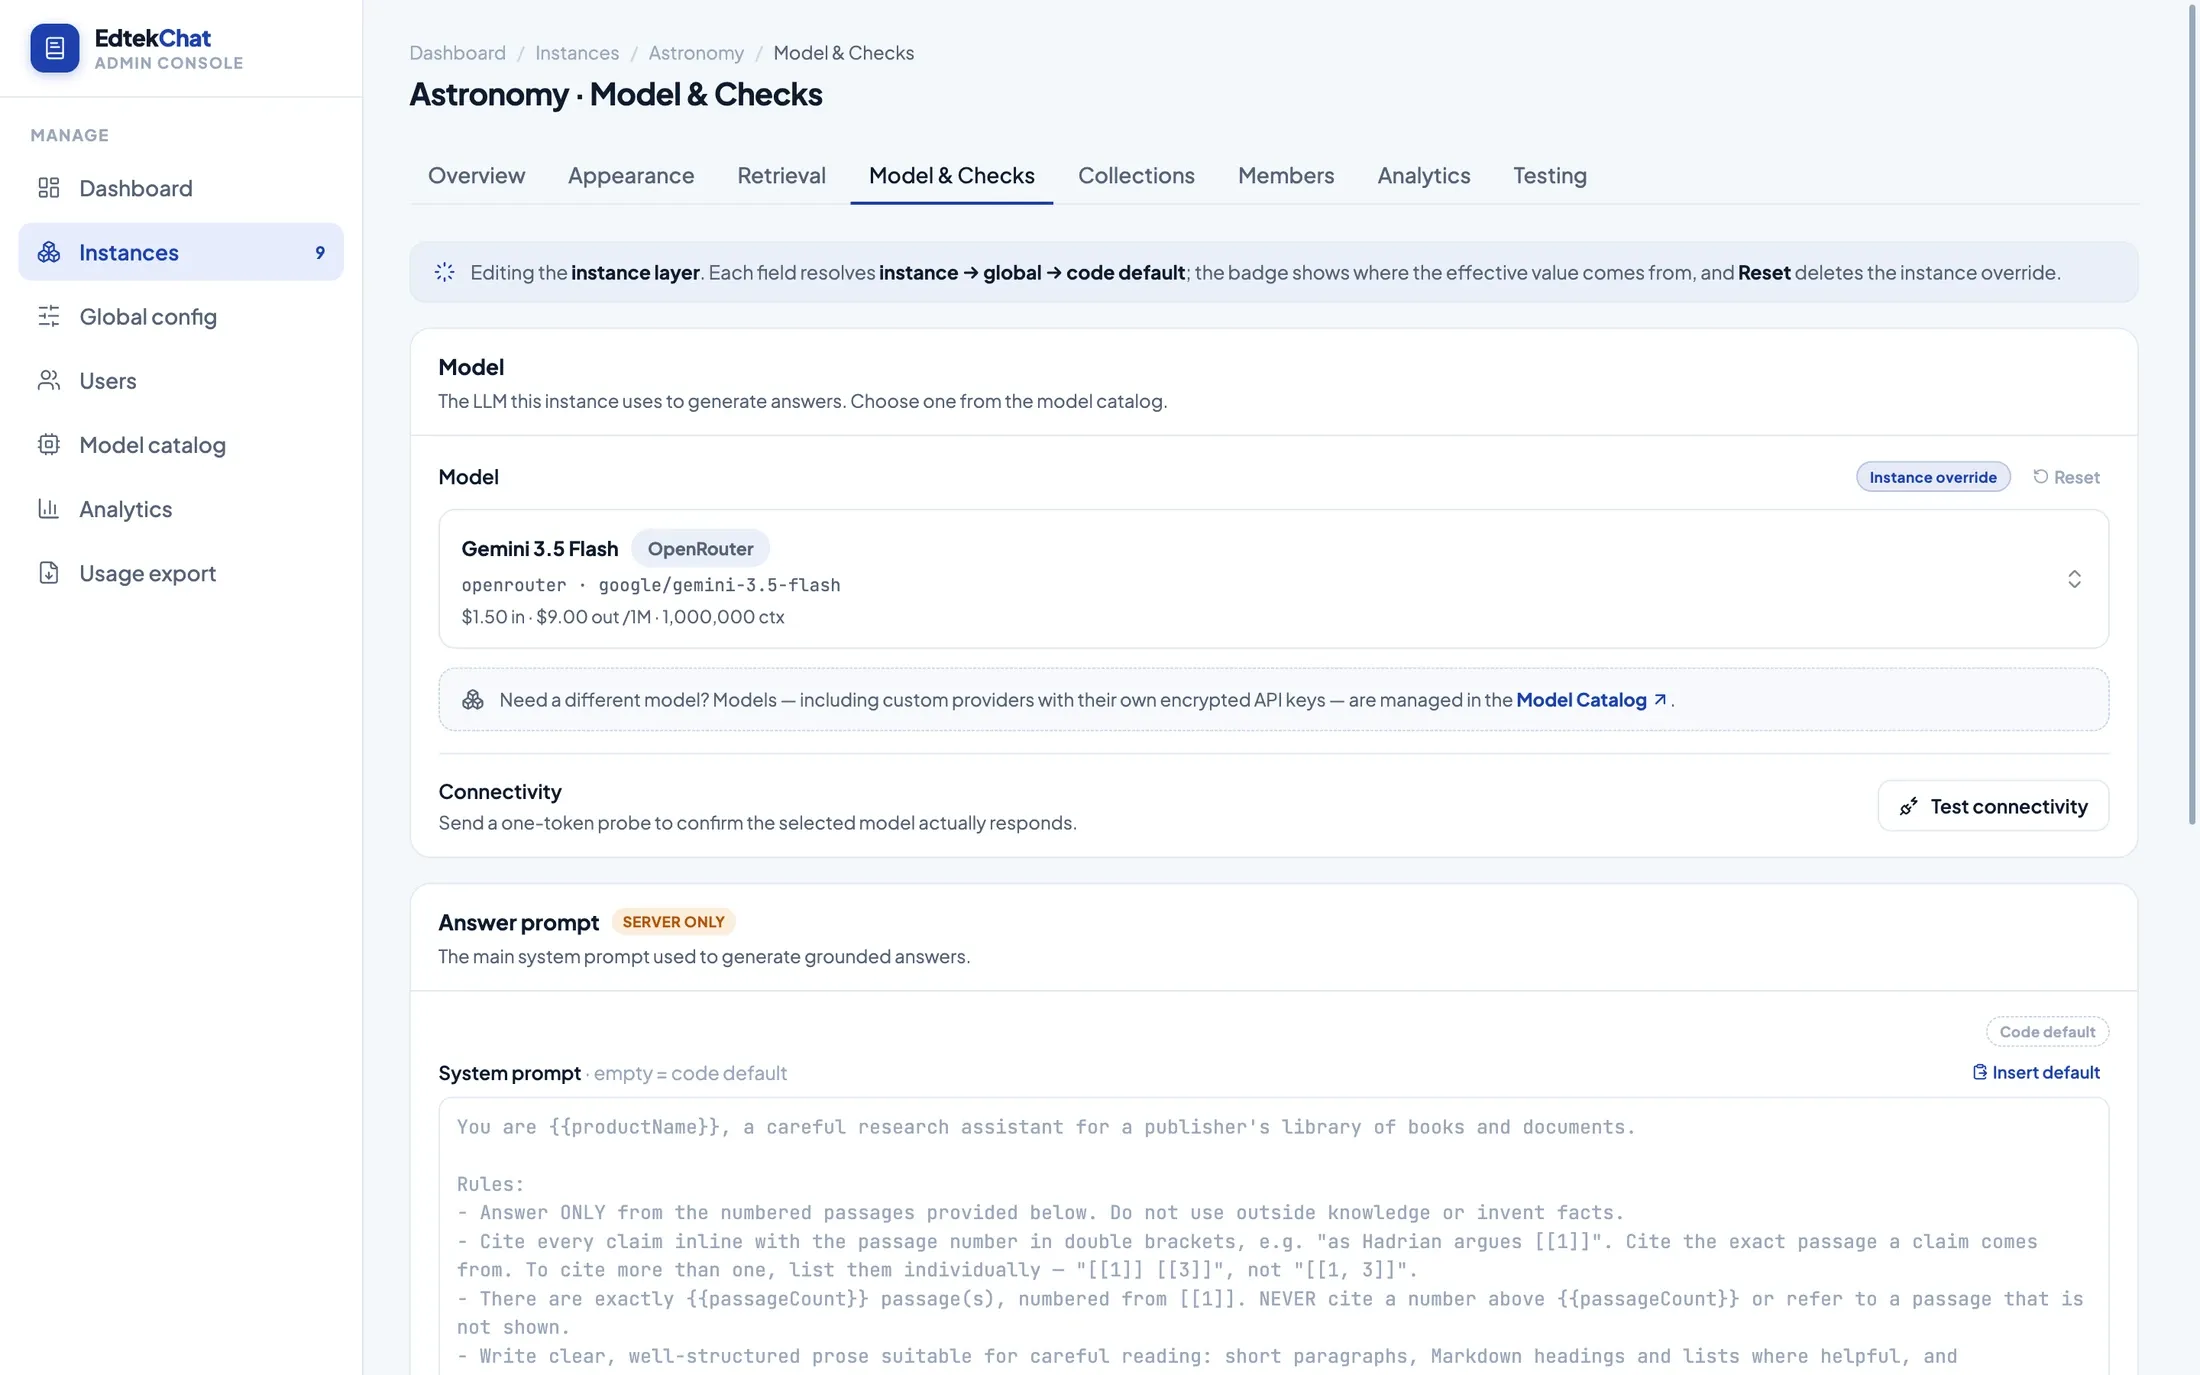
Task: Open Usage export sidebar item
Action: [x=181, y=573]
